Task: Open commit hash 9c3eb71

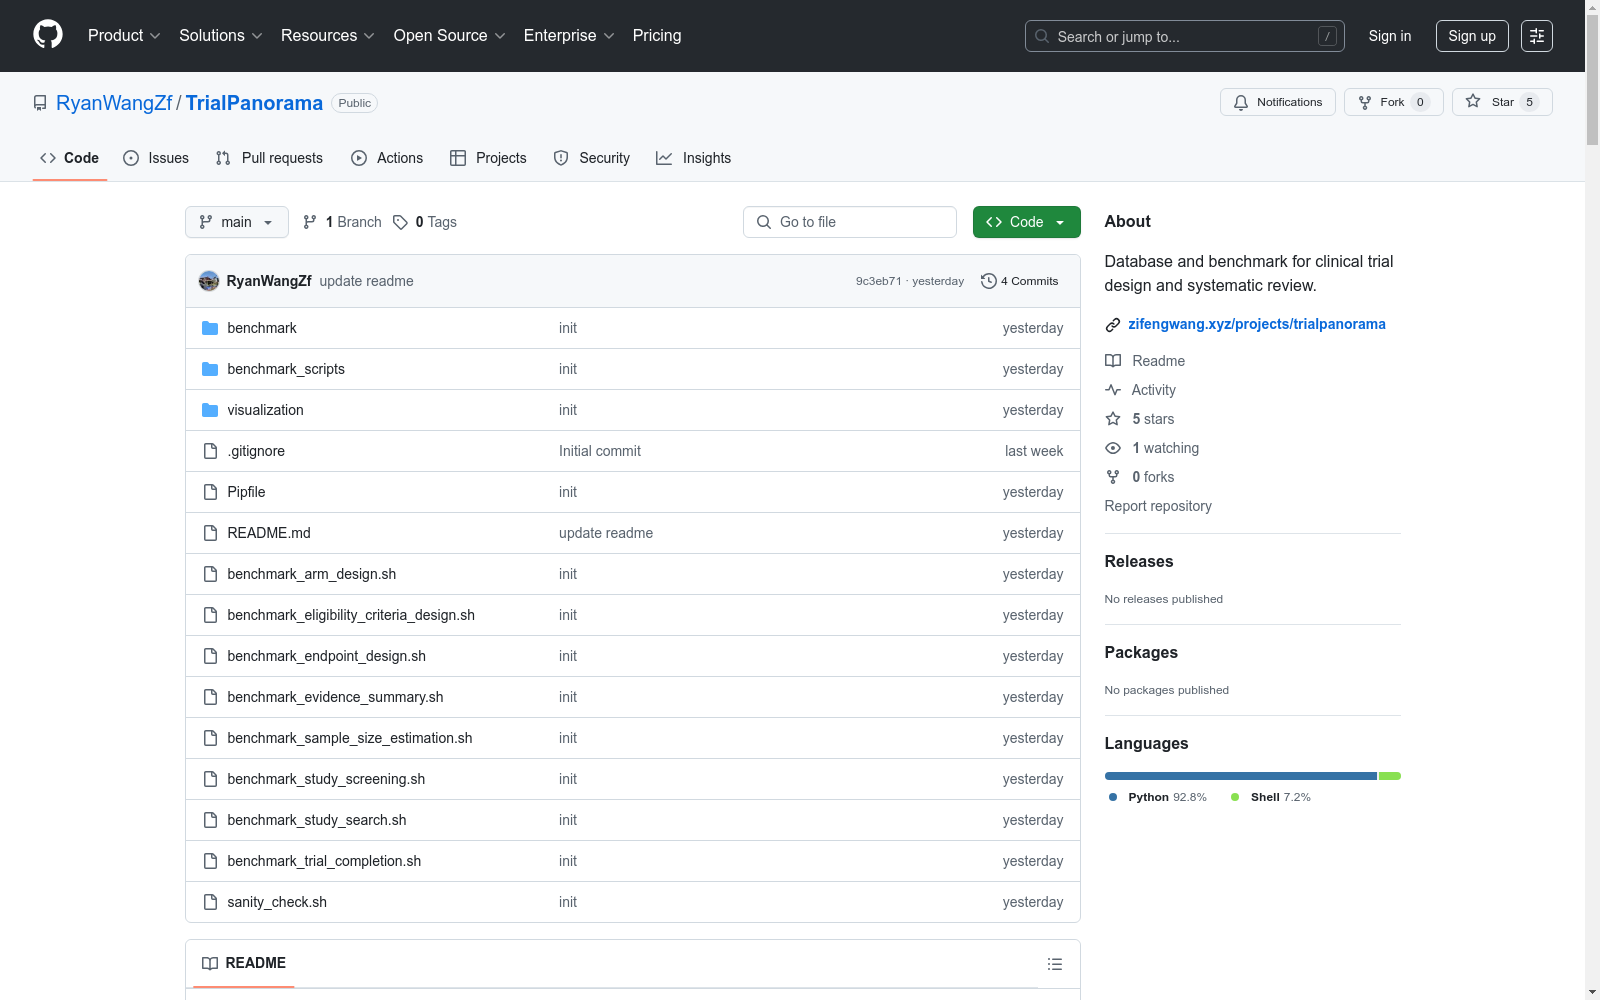Action: tap(878, 281)
